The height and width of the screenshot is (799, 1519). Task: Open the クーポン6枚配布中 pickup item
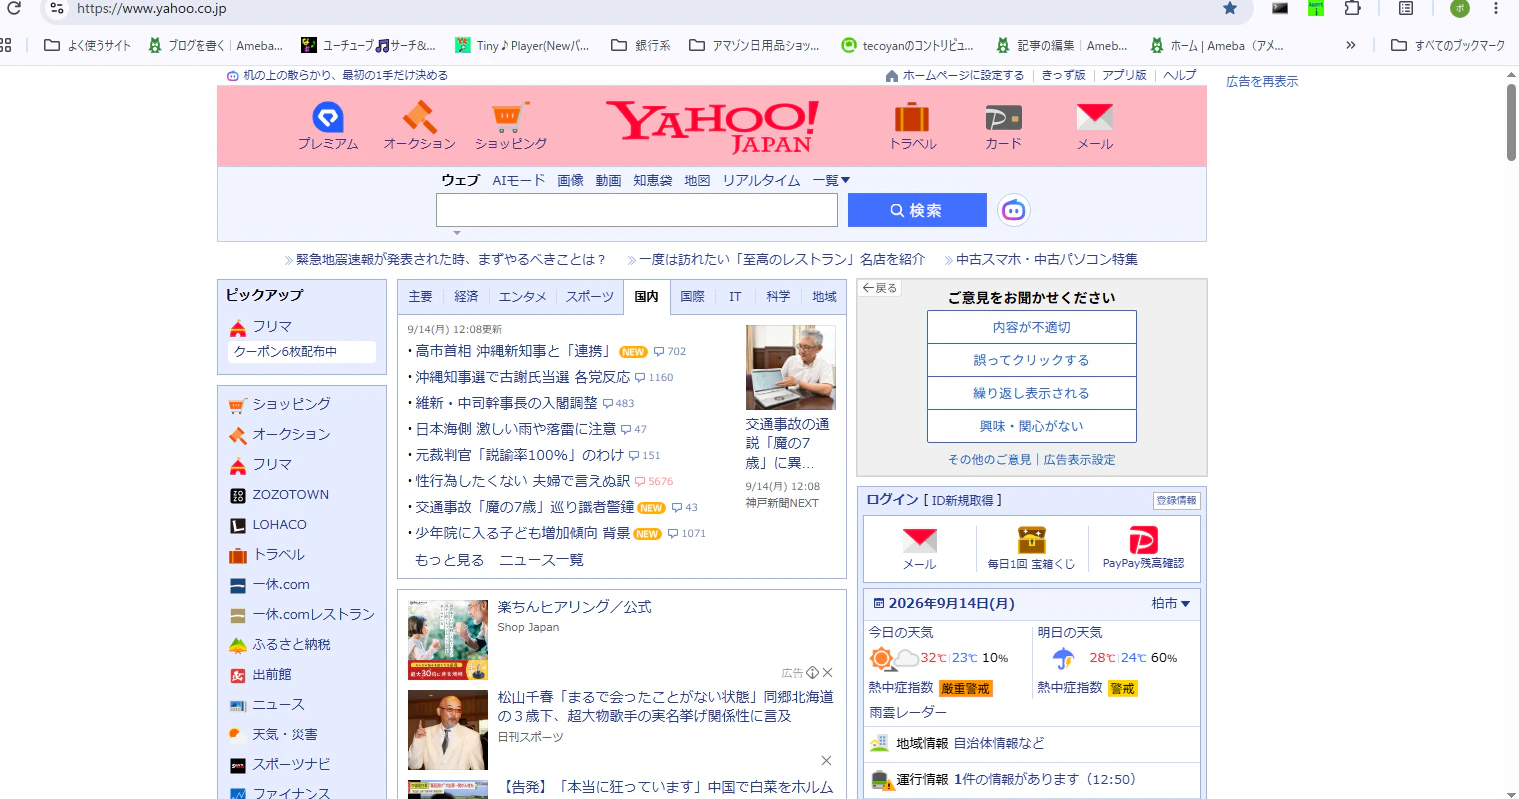(x=302, y=352)
